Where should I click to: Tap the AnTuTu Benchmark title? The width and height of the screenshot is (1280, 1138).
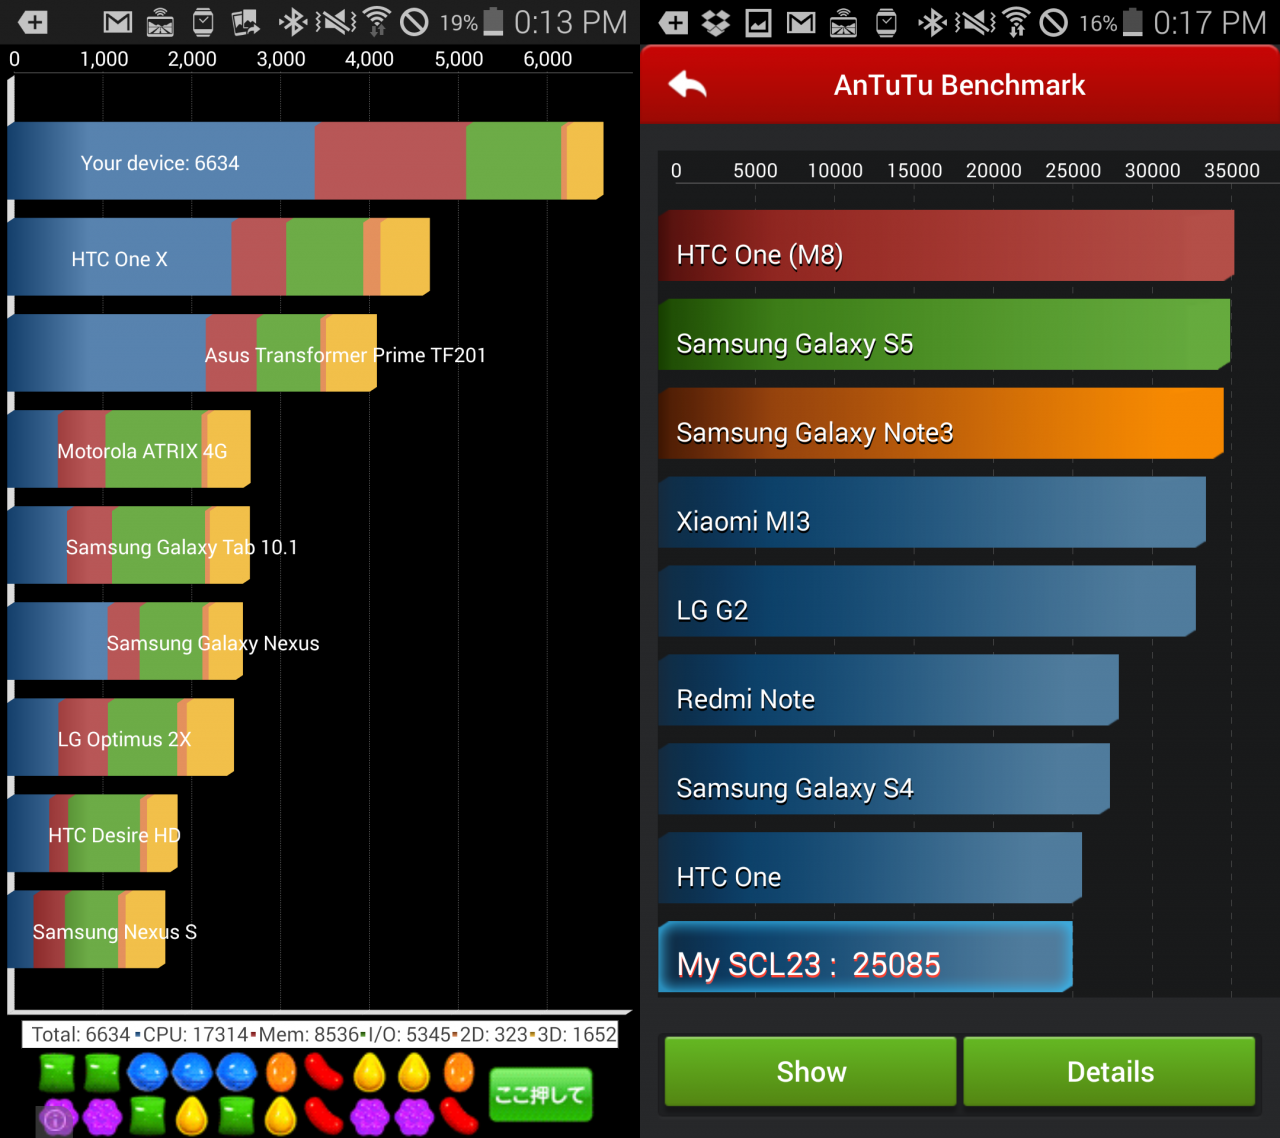(959, 85)
